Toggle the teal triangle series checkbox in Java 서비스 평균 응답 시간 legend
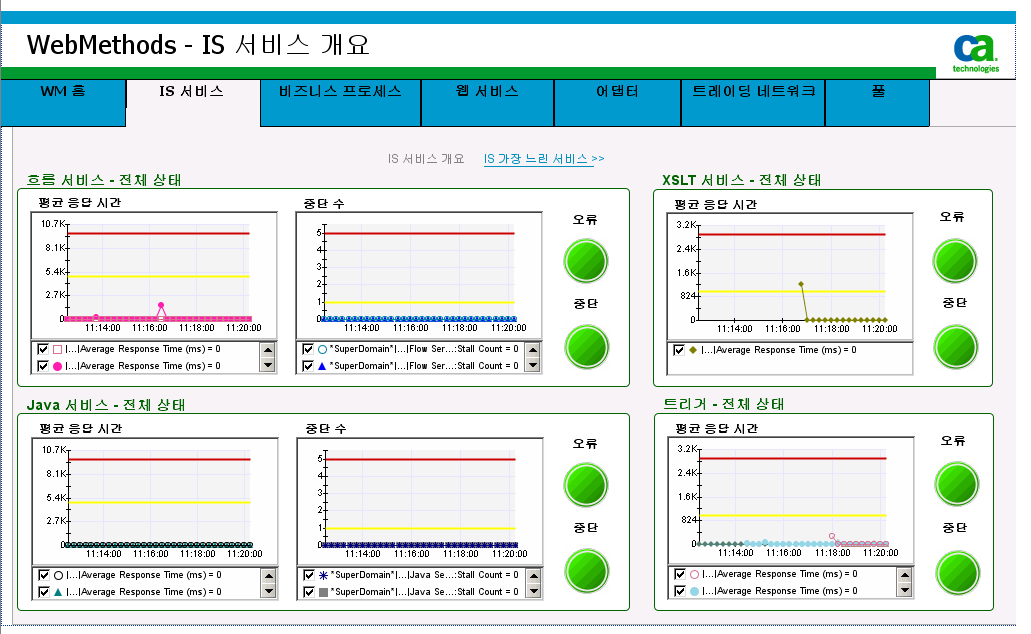This screenshot has width=1031, height=634. pyautogui.click(x=43, y=593)
